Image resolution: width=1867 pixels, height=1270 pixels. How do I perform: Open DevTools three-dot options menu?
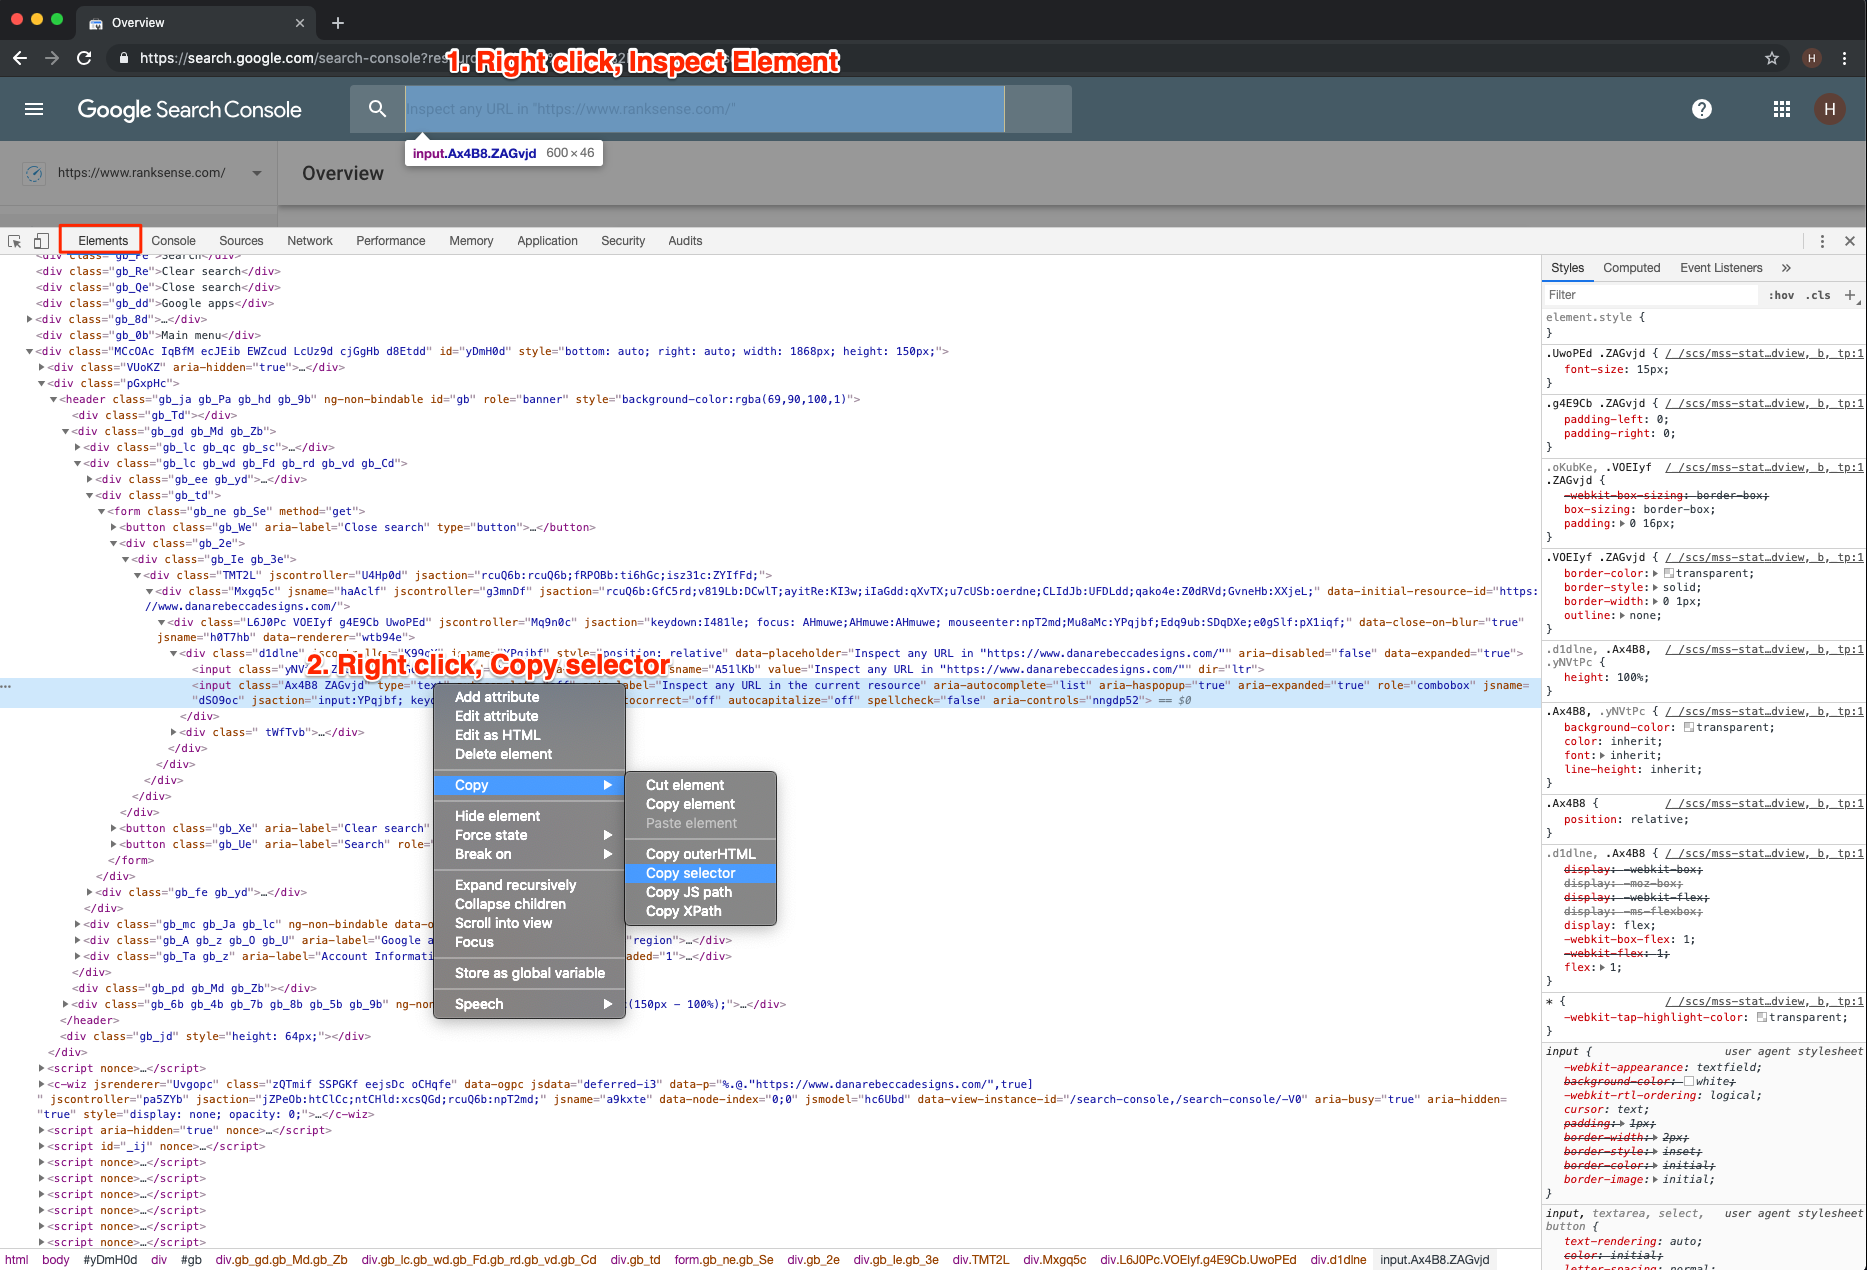1822,241
